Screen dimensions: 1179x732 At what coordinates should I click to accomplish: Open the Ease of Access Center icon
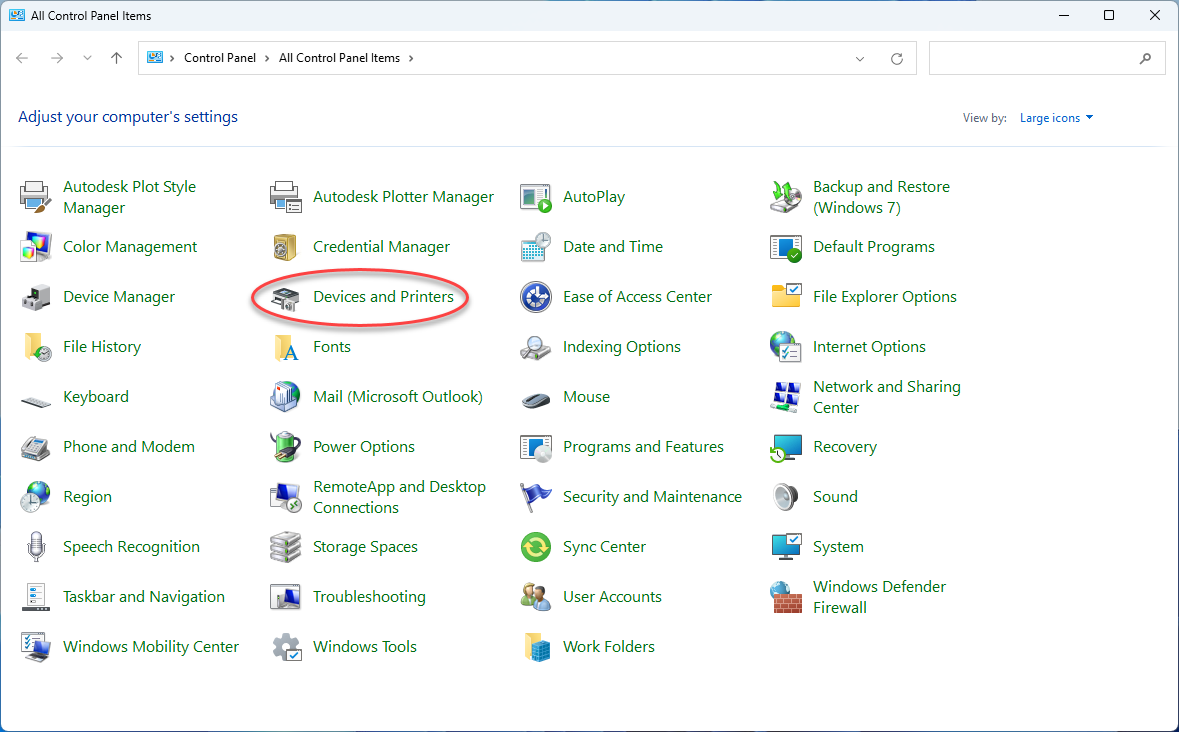tap(535, 298)
